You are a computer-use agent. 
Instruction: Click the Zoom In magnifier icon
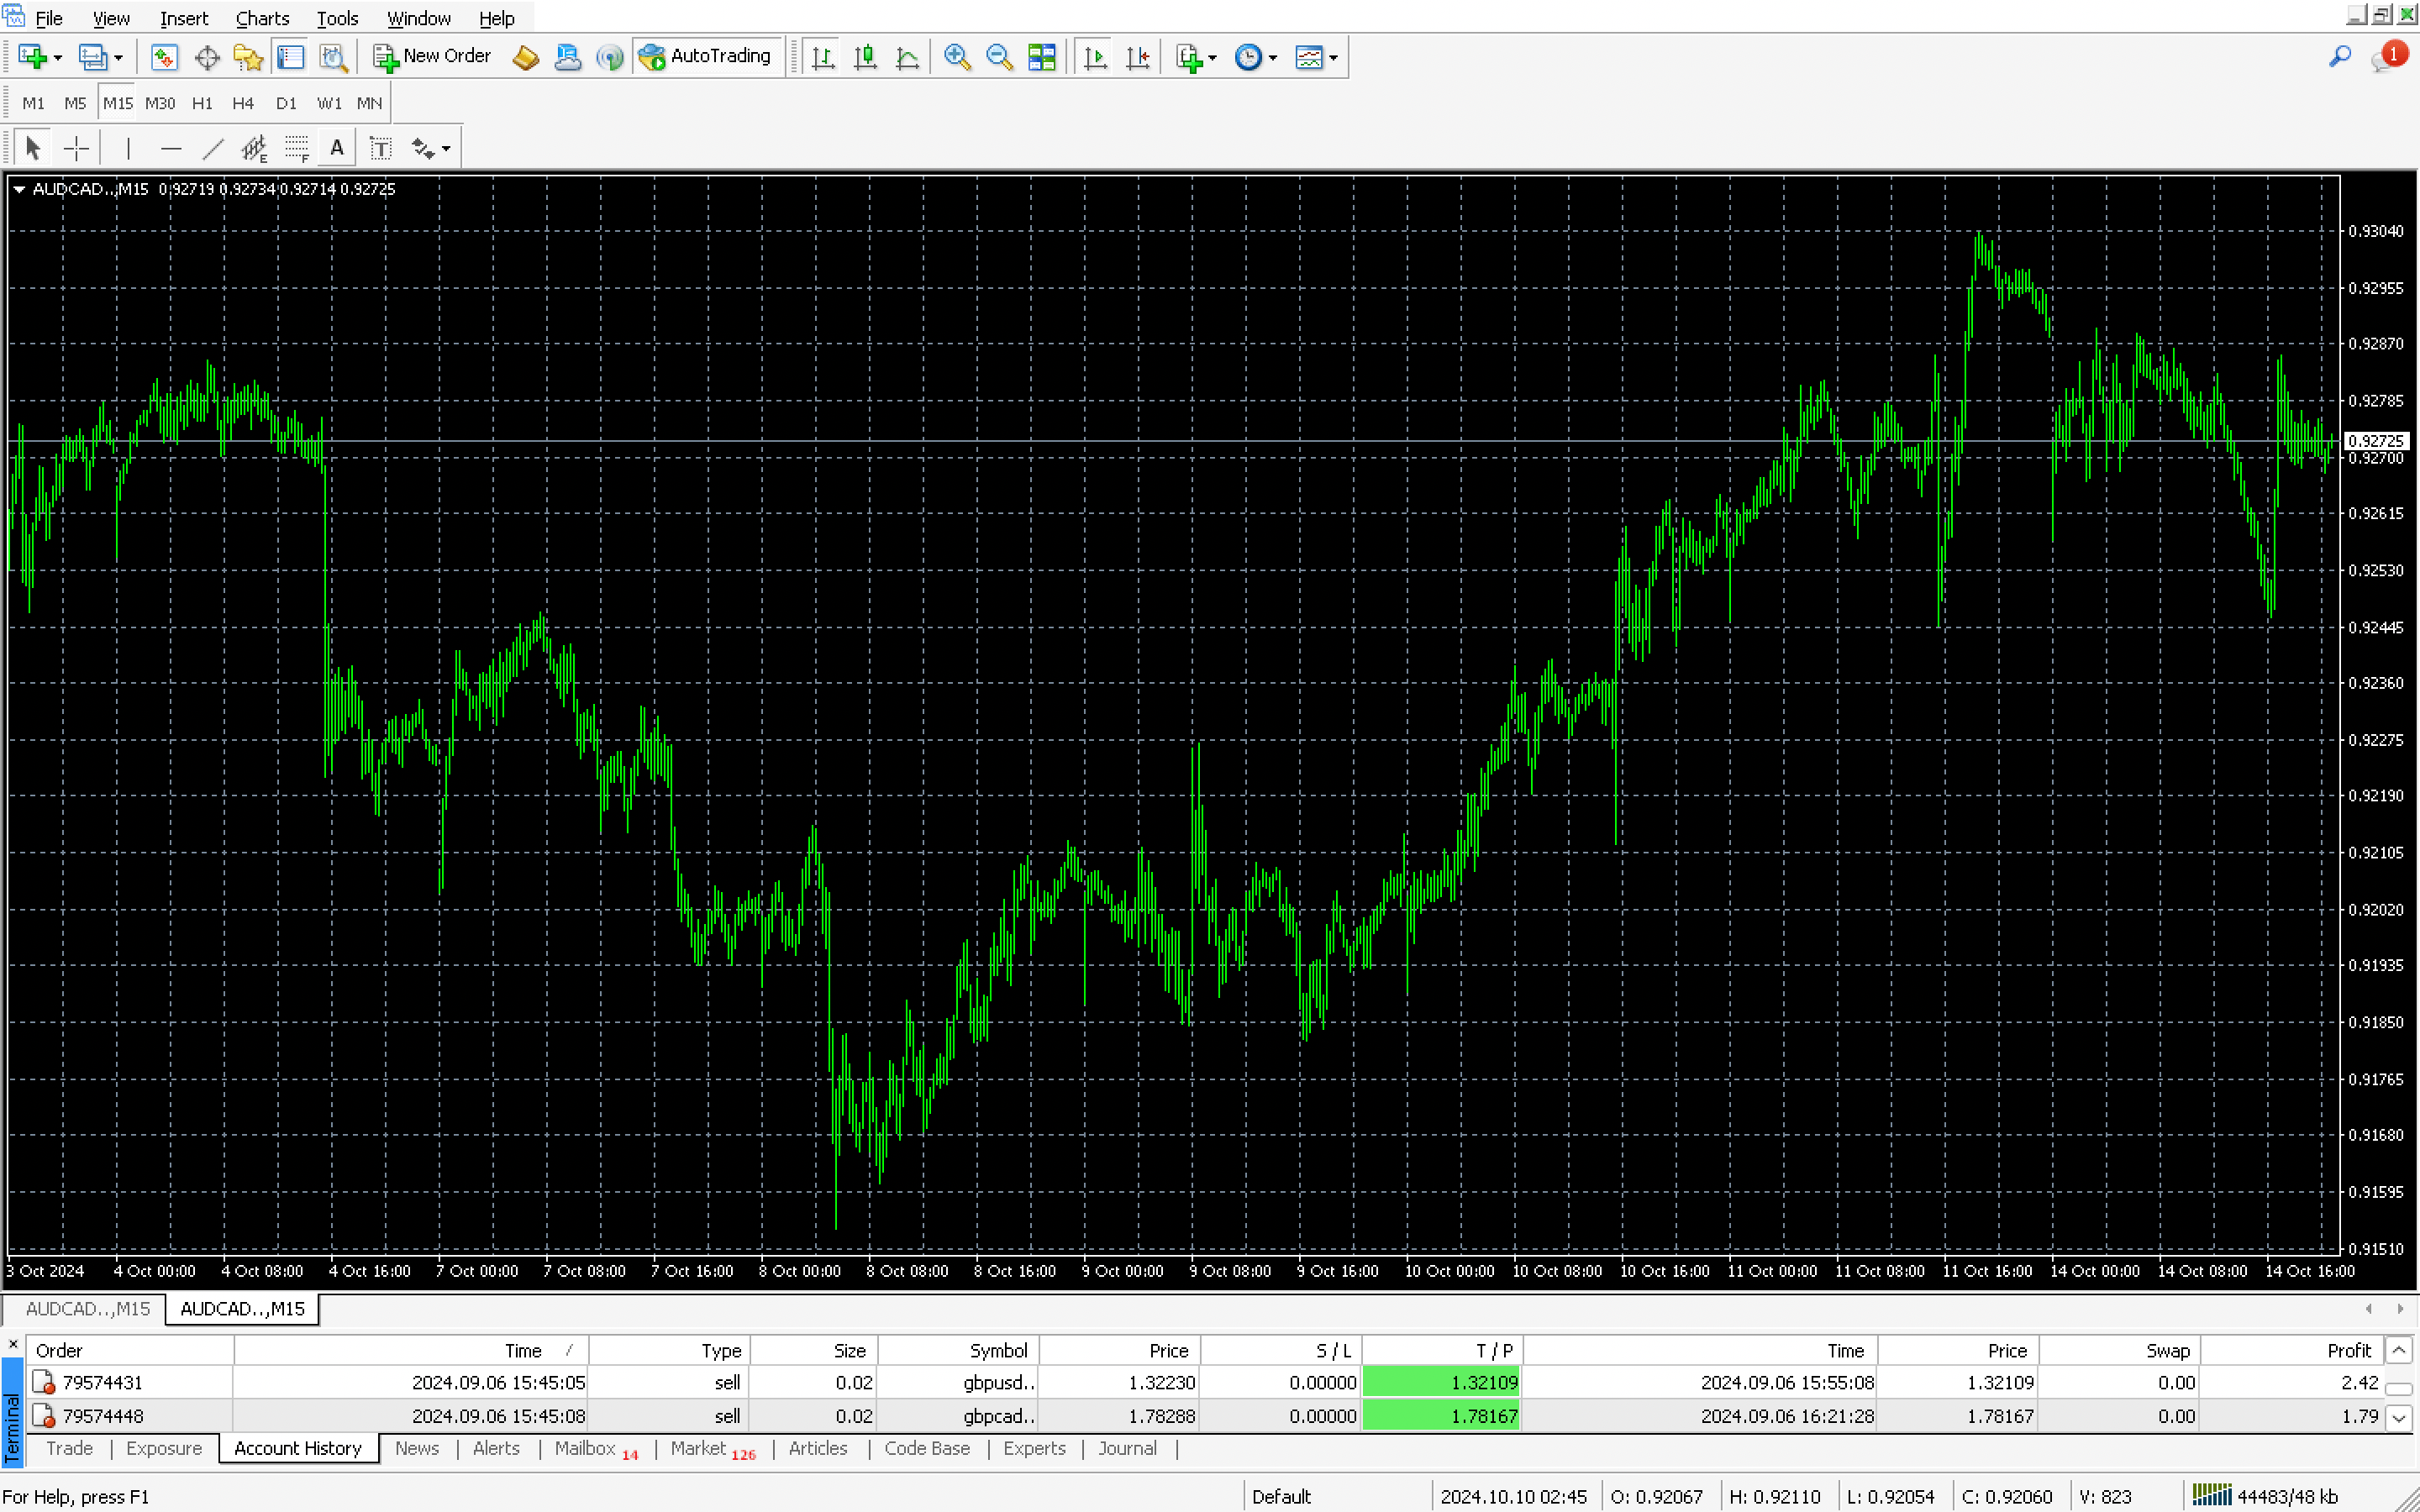957,57
